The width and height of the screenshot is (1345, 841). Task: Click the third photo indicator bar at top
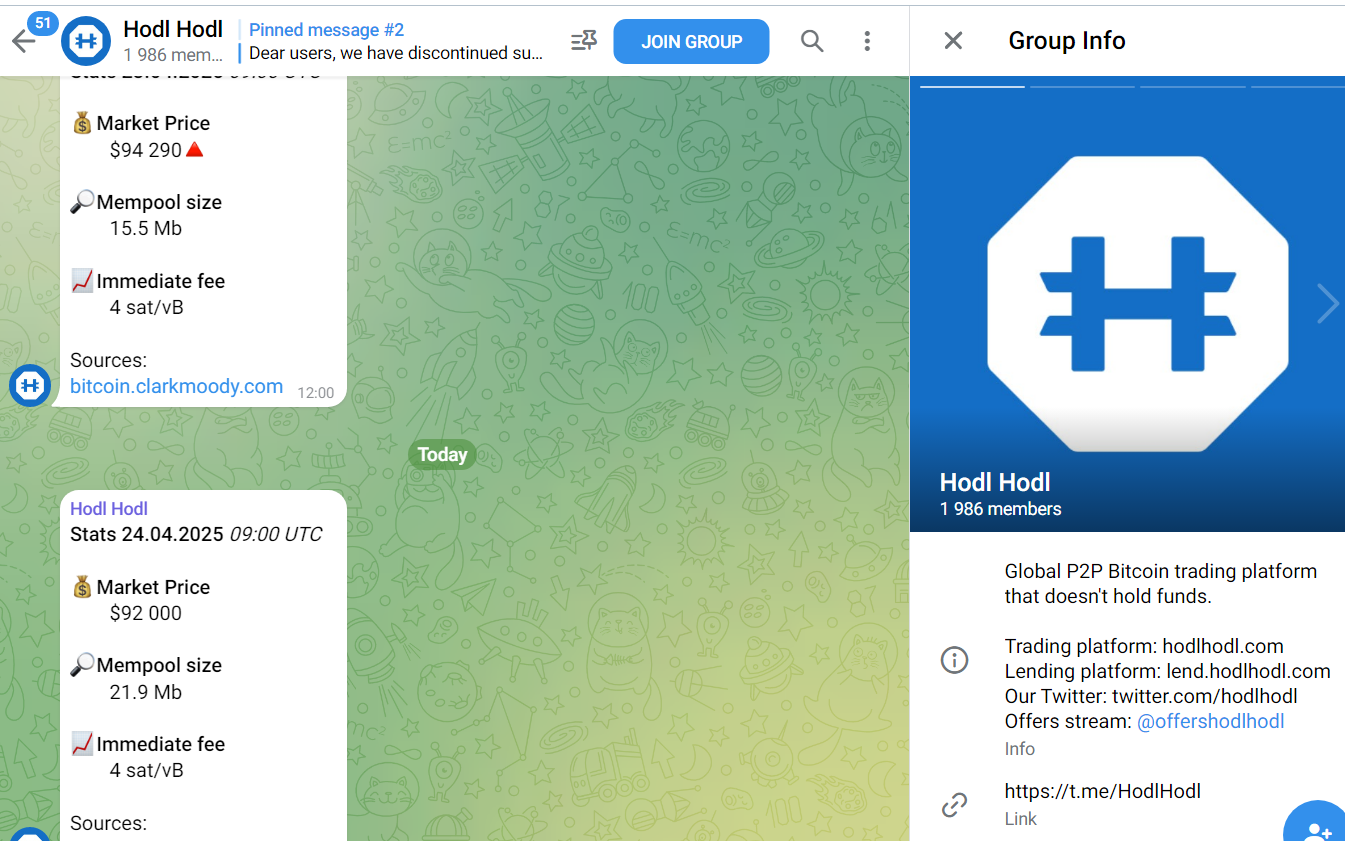point(1193,86)
